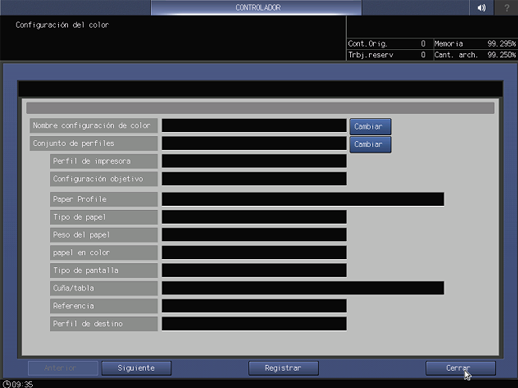Viewport: 518px width, 388px height.
Task: Click the papel en color value field
Action: [254, 252]
